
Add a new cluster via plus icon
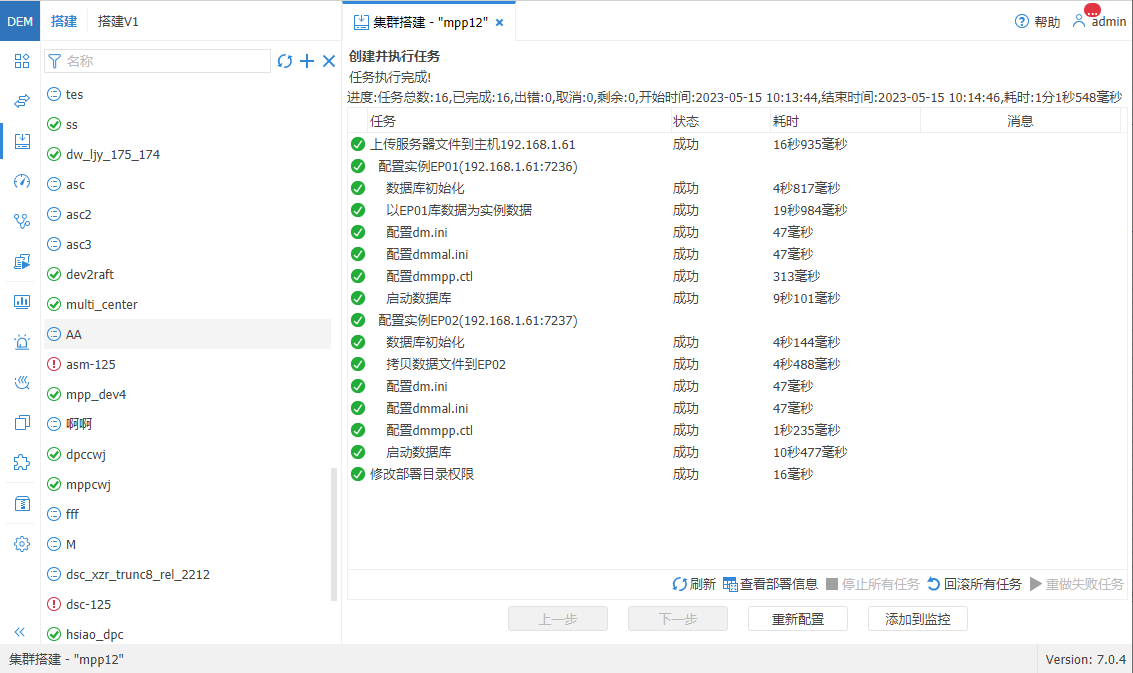click(307, 61)
